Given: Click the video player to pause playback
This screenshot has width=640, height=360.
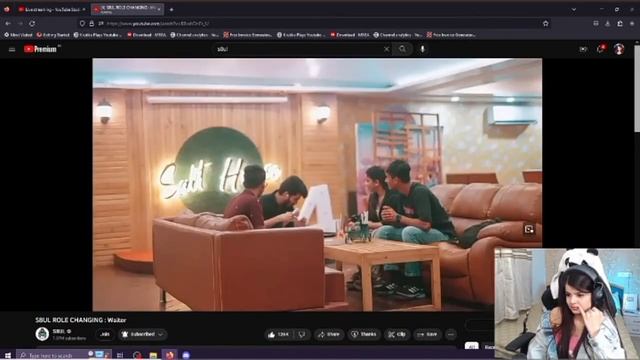Looking at the screenshot, I should click(317, 184).
